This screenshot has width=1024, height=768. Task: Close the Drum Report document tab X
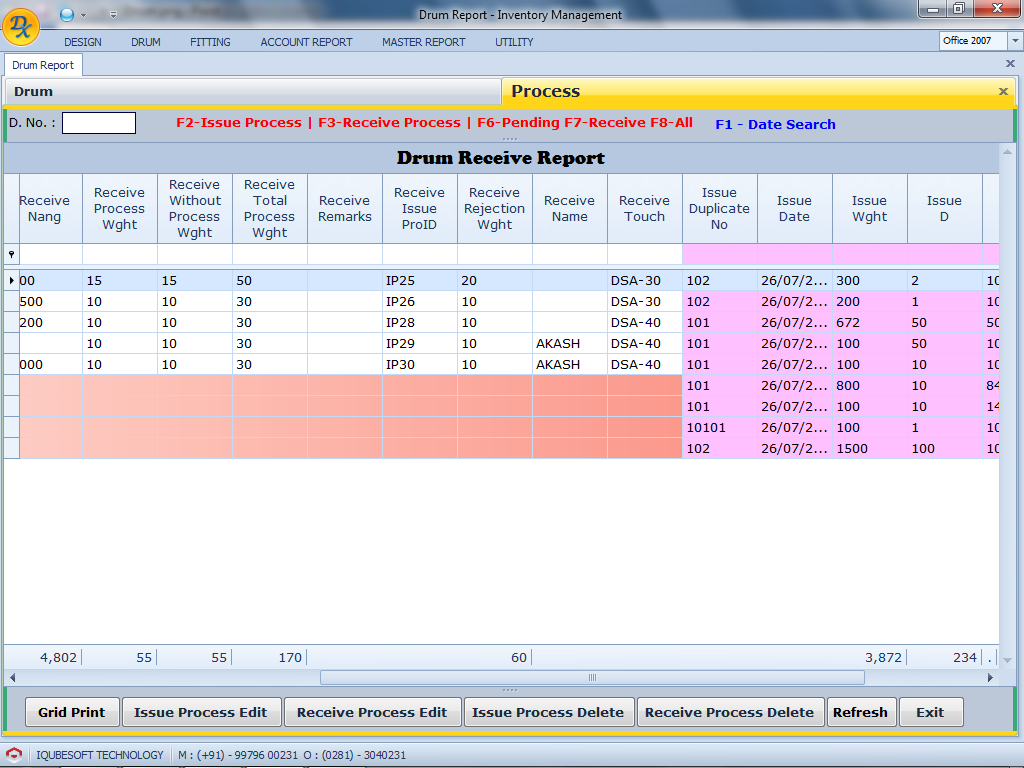tap(1010, 63)
